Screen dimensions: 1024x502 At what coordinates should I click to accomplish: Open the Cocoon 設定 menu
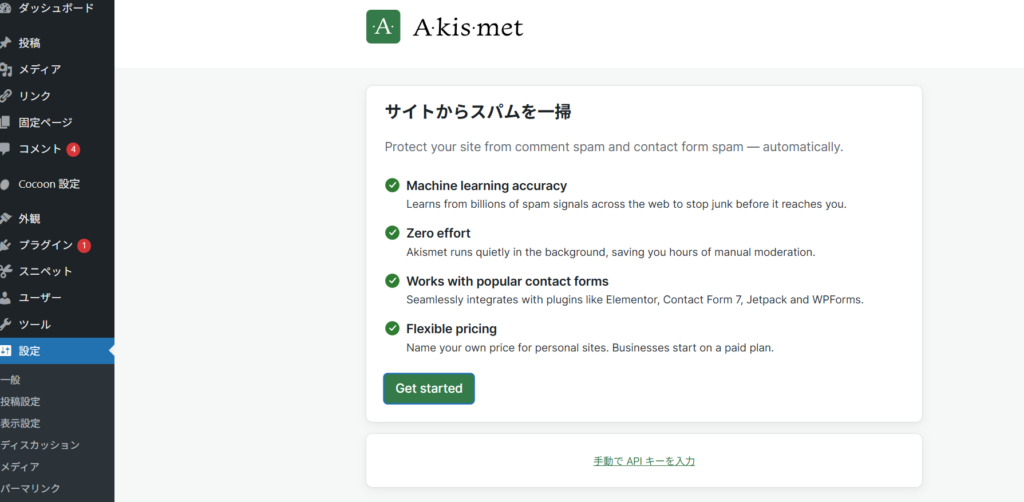coord(48,184)
